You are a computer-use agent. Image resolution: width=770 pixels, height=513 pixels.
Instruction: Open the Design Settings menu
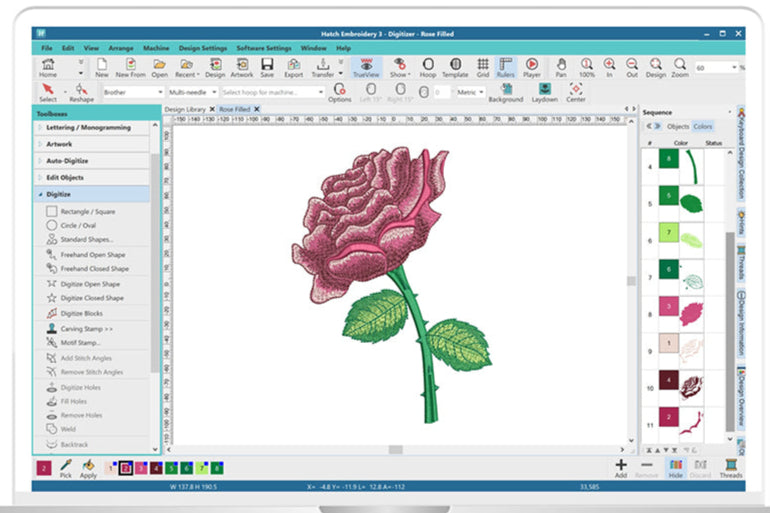[203, 48]
